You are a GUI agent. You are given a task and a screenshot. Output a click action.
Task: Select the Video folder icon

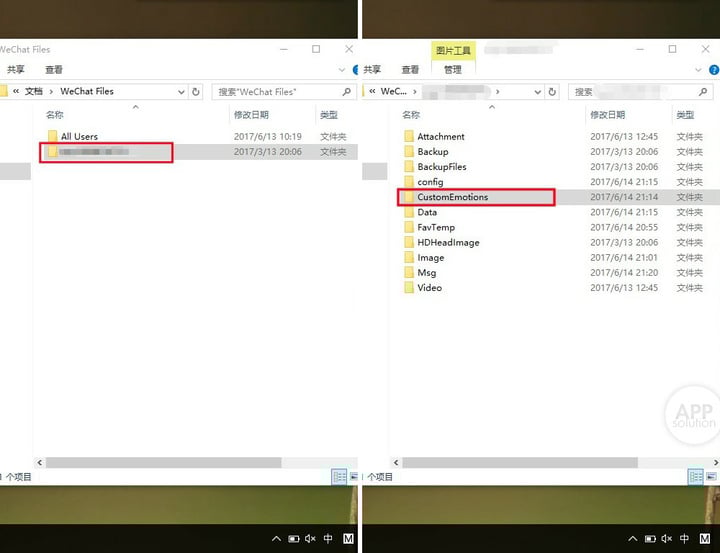point(409,288)
